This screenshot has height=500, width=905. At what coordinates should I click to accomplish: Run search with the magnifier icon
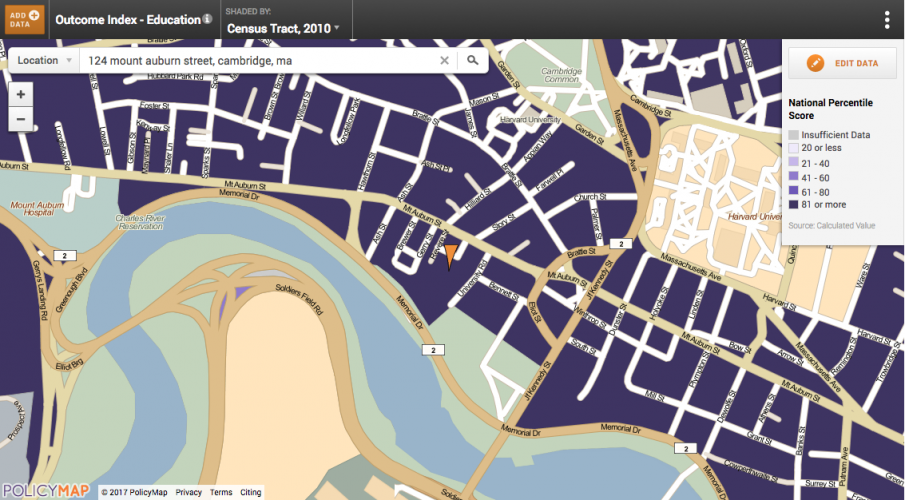click(473, 61)
